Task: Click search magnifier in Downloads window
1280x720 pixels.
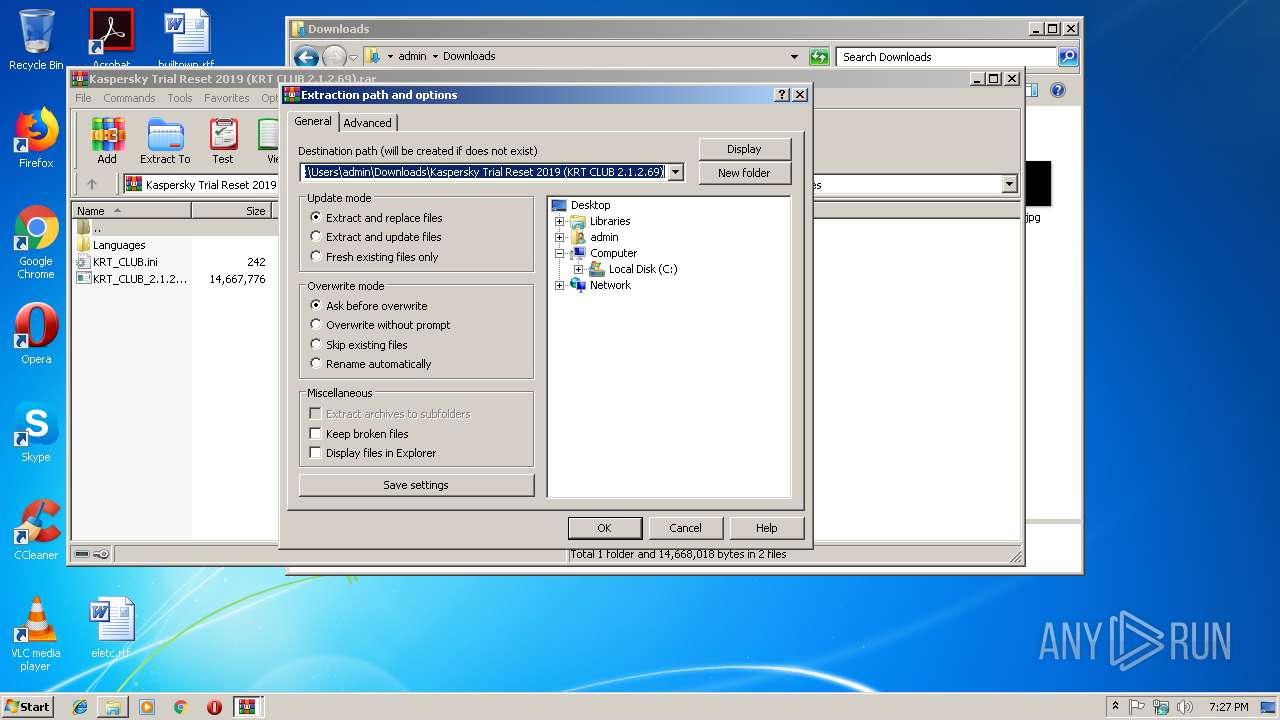Action: pyautogui.click(x=1068, y=57)
